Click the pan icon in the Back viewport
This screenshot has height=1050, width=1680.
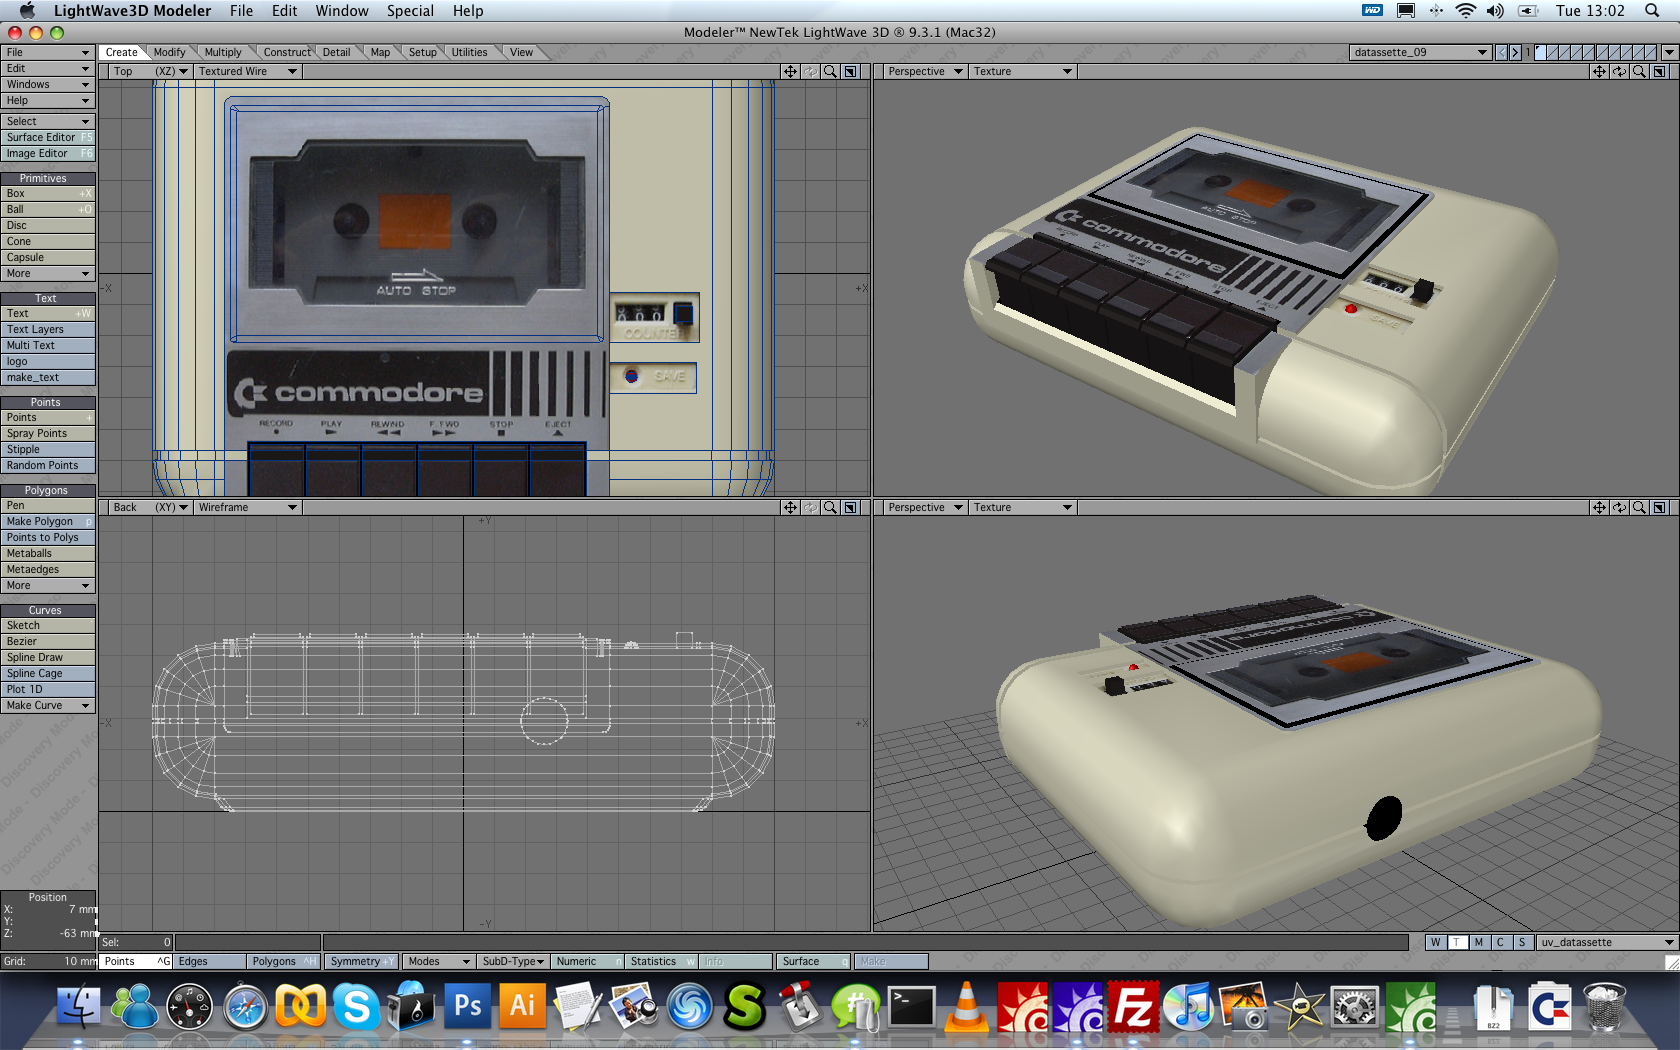point(790,507)
